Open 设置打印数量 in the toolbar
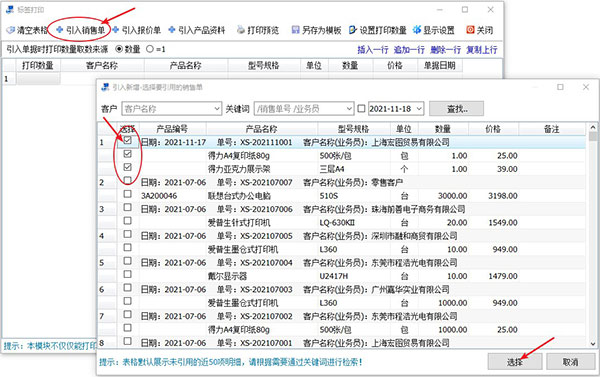Image resolution: width=600 pixels, height=377 pixels. (x=378, y=30)
